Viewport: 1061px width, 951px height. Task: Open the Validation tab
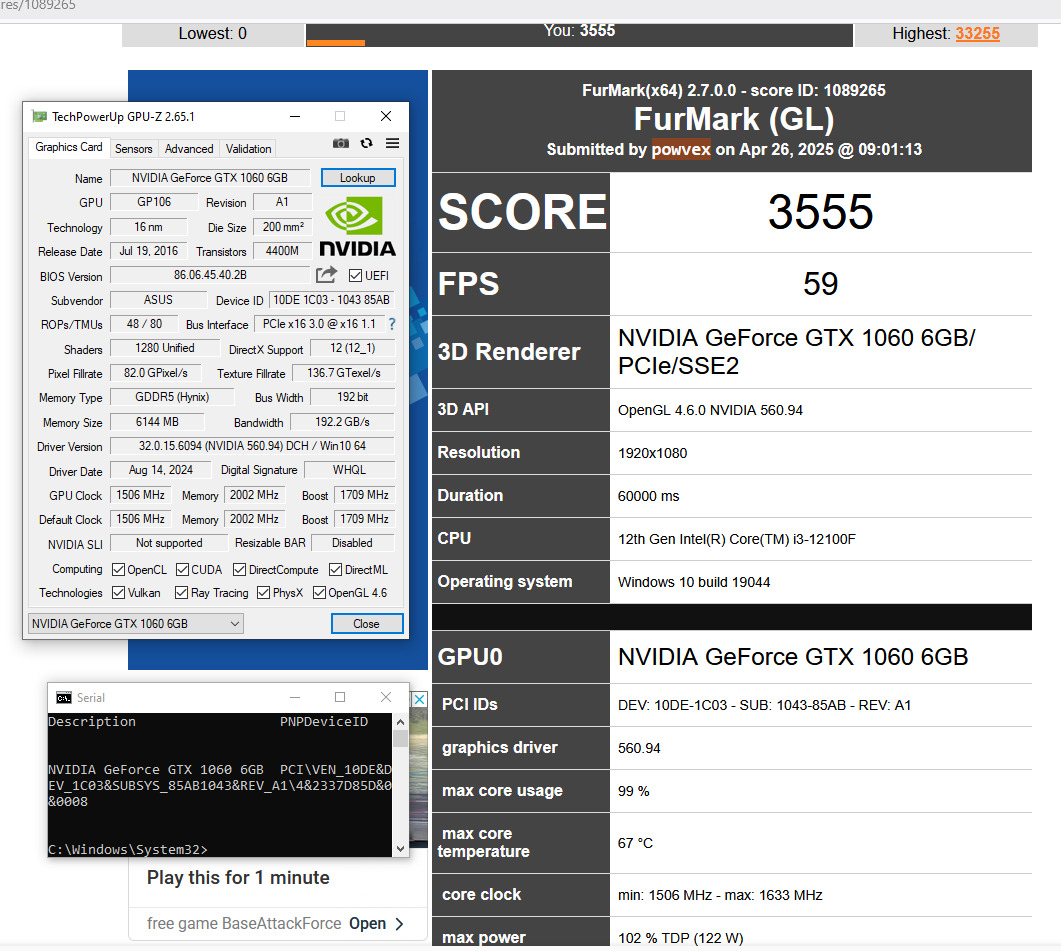pos(248,149)
